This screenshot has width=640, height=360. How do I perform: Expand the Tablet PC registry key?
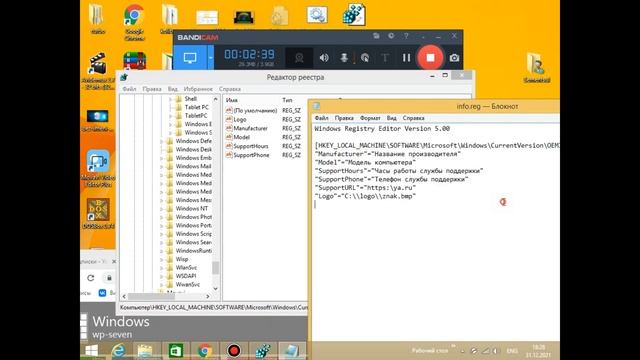[171, 107]
